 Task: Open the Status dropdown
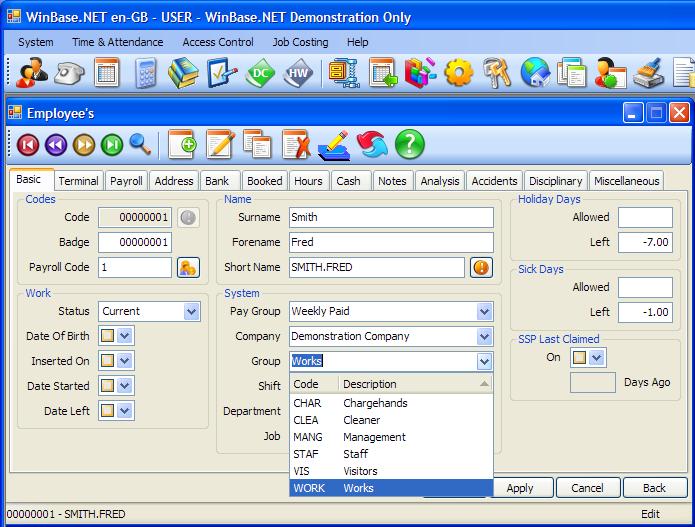pyautogui.click(x=191, y=311)
